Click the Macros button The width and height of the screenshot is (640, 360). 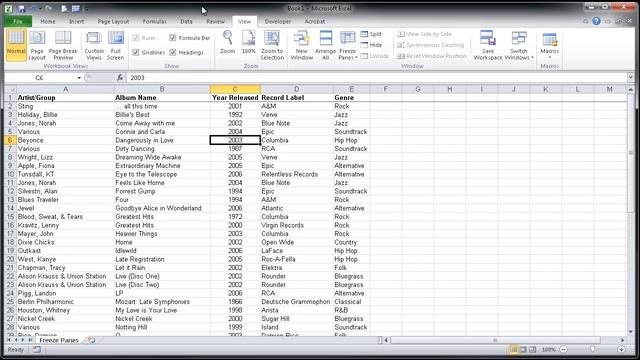pos(549,45)
